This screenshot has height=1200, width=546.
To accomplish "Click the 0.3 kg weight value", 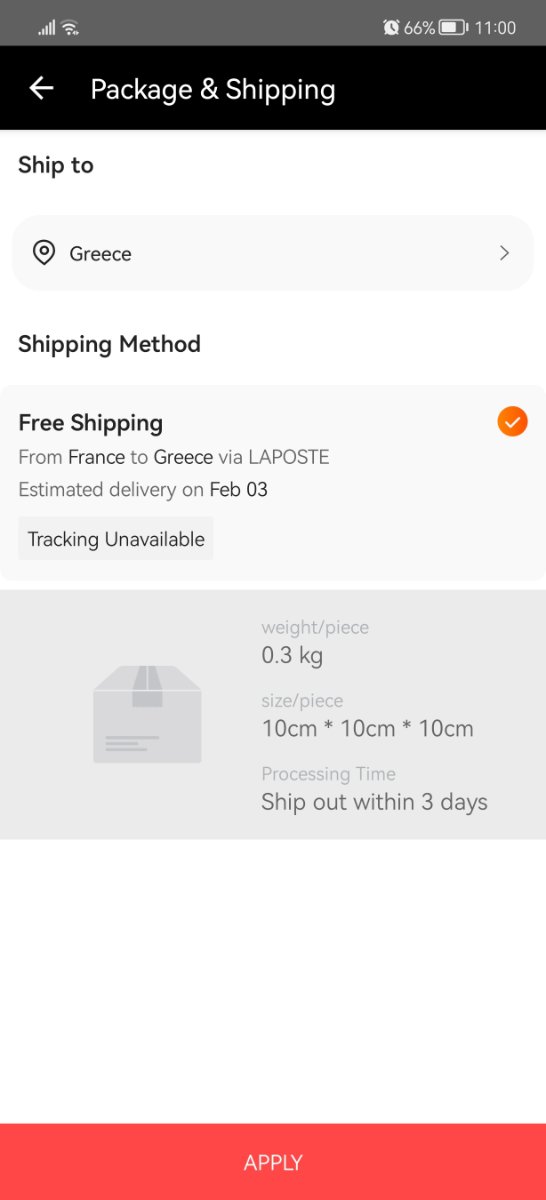I will (292, 656).
